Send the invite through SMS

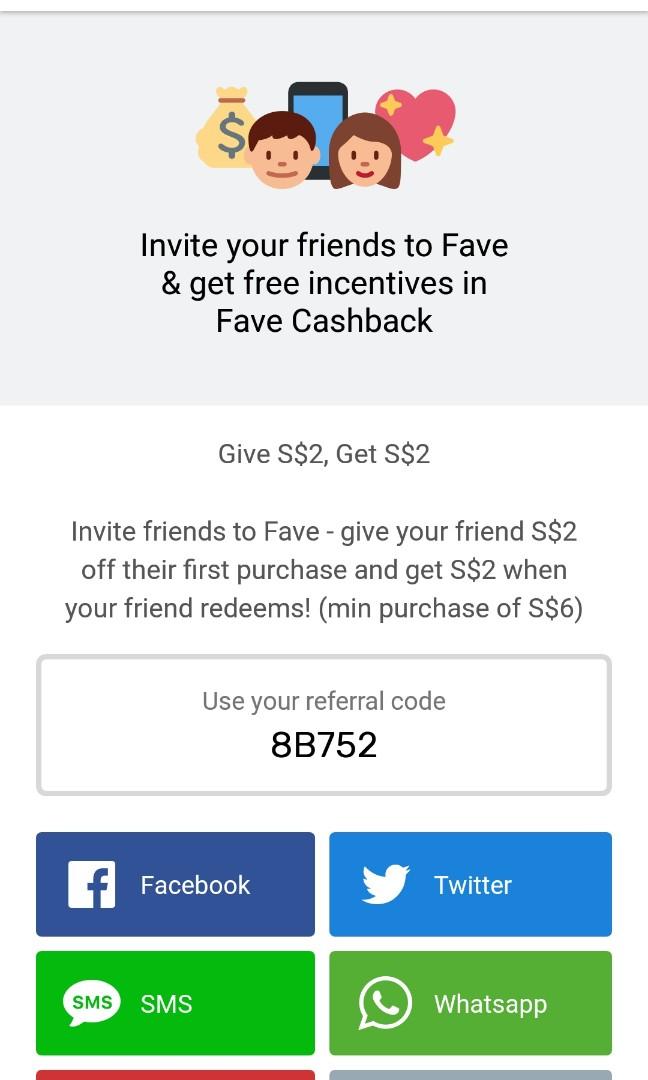(175, 1003)
